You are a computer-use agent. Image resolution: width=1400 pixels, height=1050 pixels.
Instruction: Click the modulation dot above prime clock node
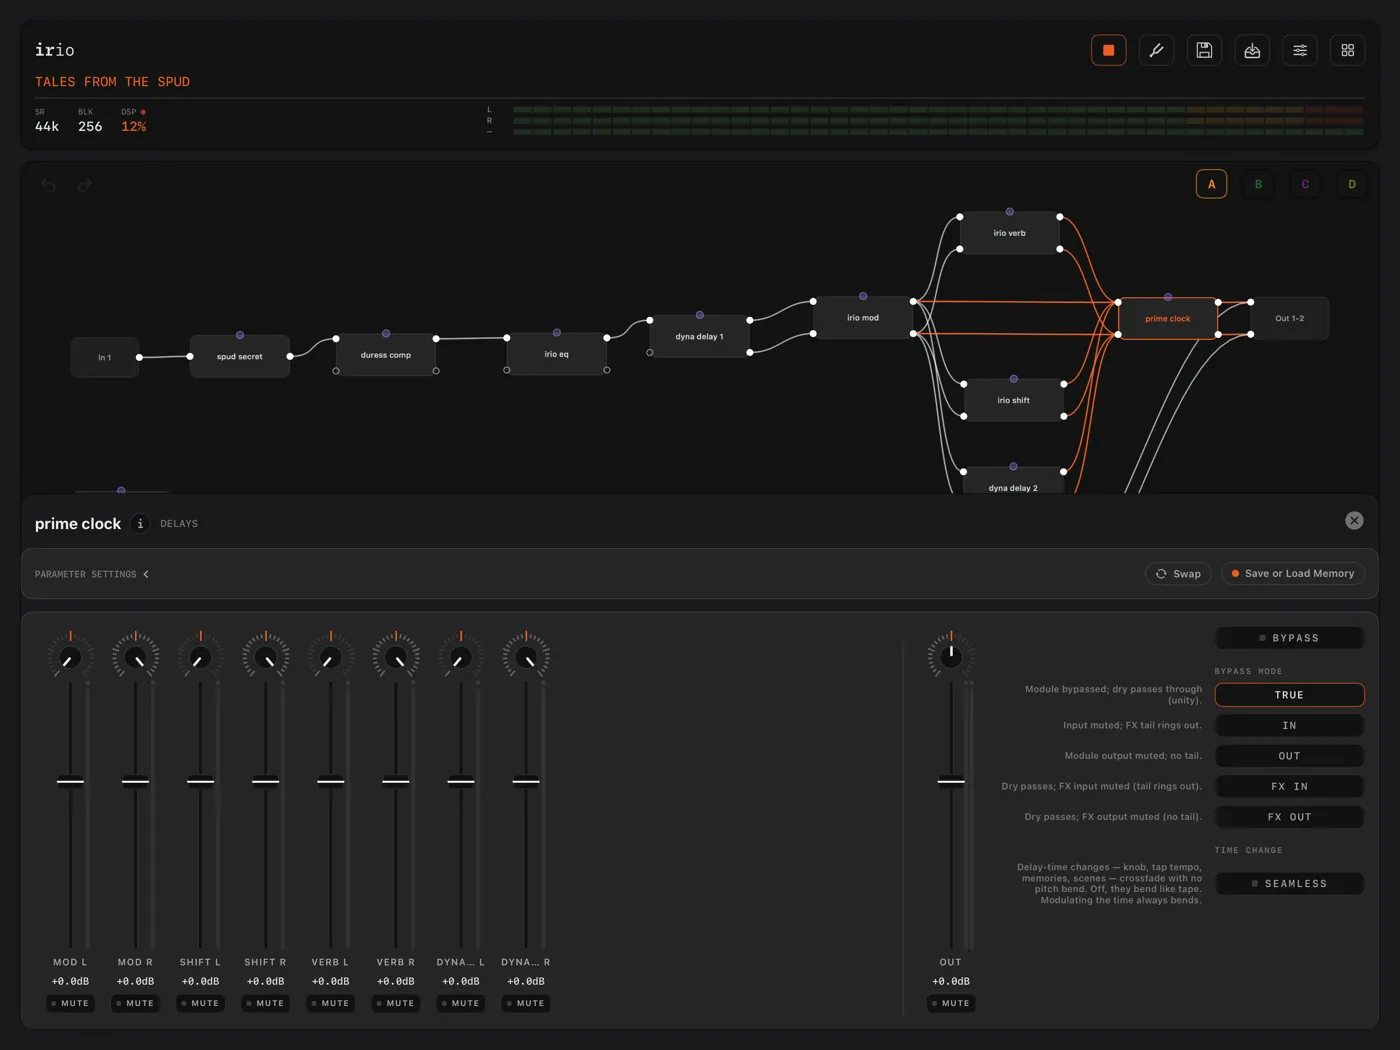point(1168,297)
